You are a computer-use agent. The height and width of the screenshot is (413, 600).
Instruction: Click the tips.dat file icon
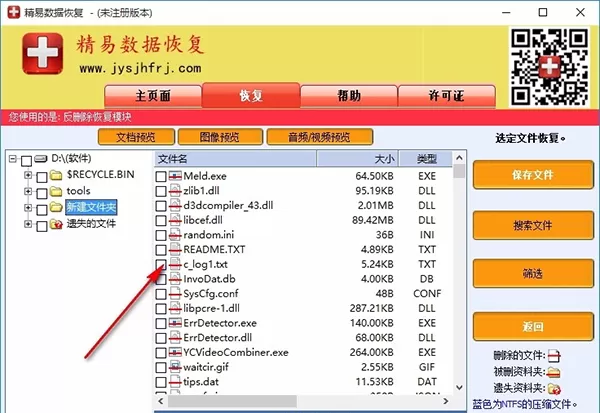point(175,382)
